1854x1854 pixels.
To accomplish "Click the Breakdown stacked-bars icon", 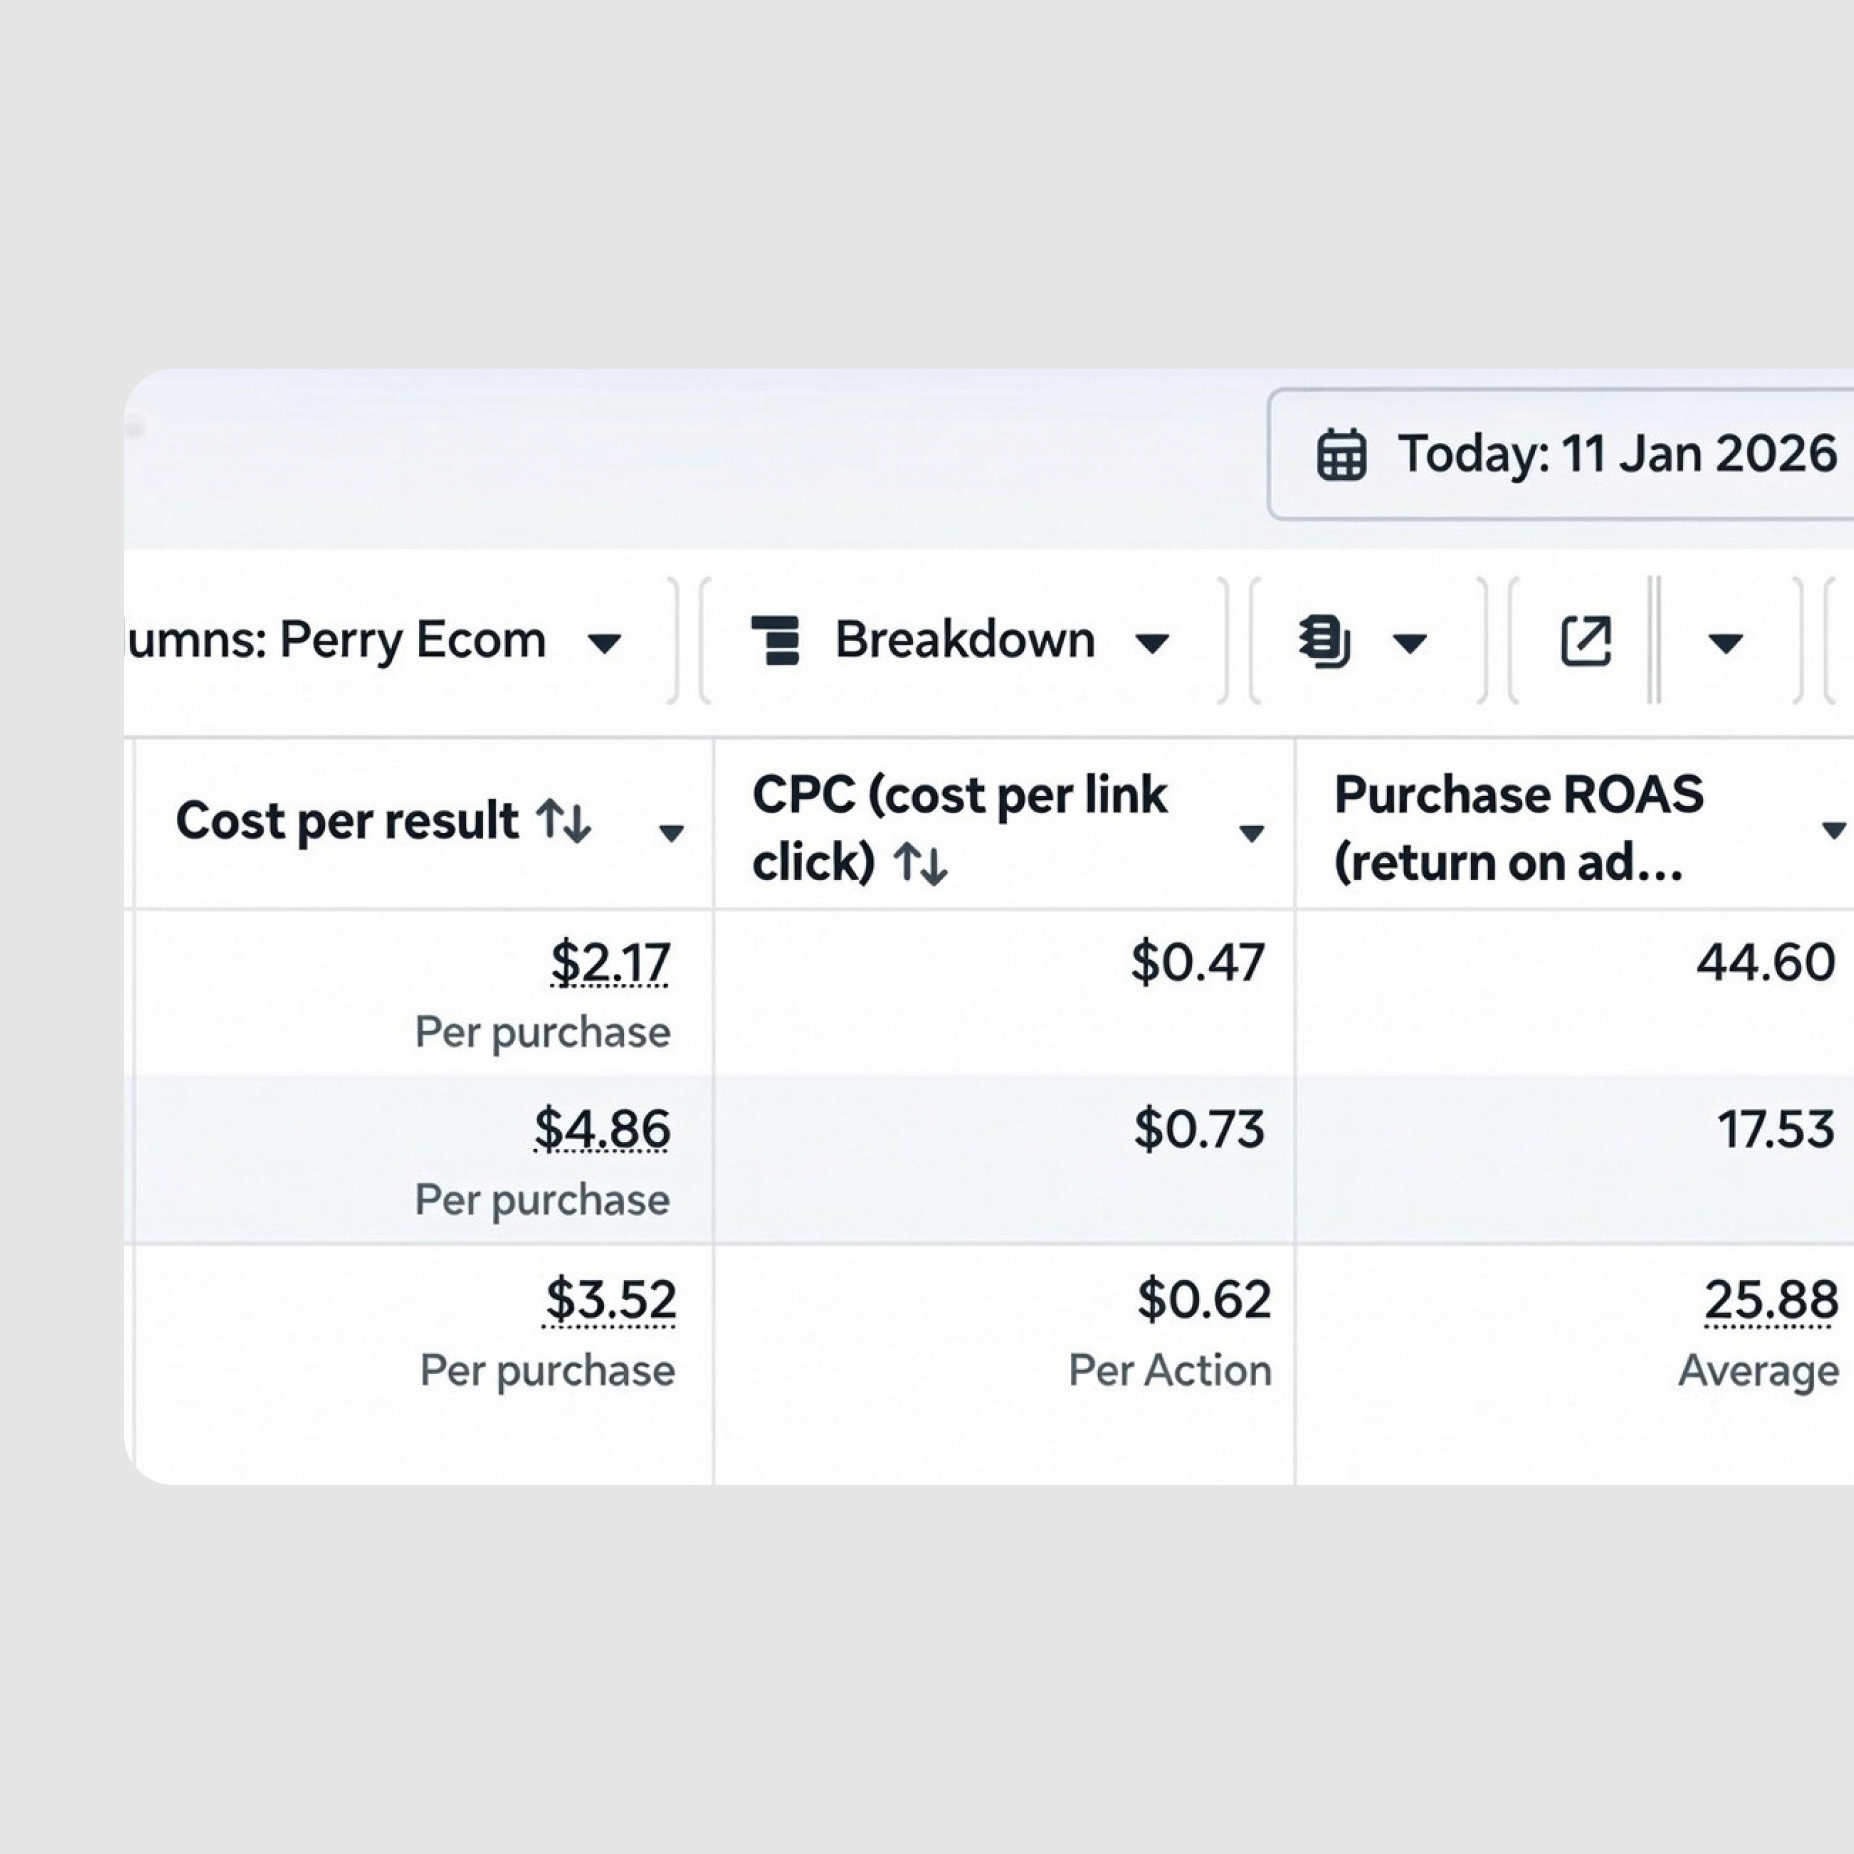I will coord(776,640).
